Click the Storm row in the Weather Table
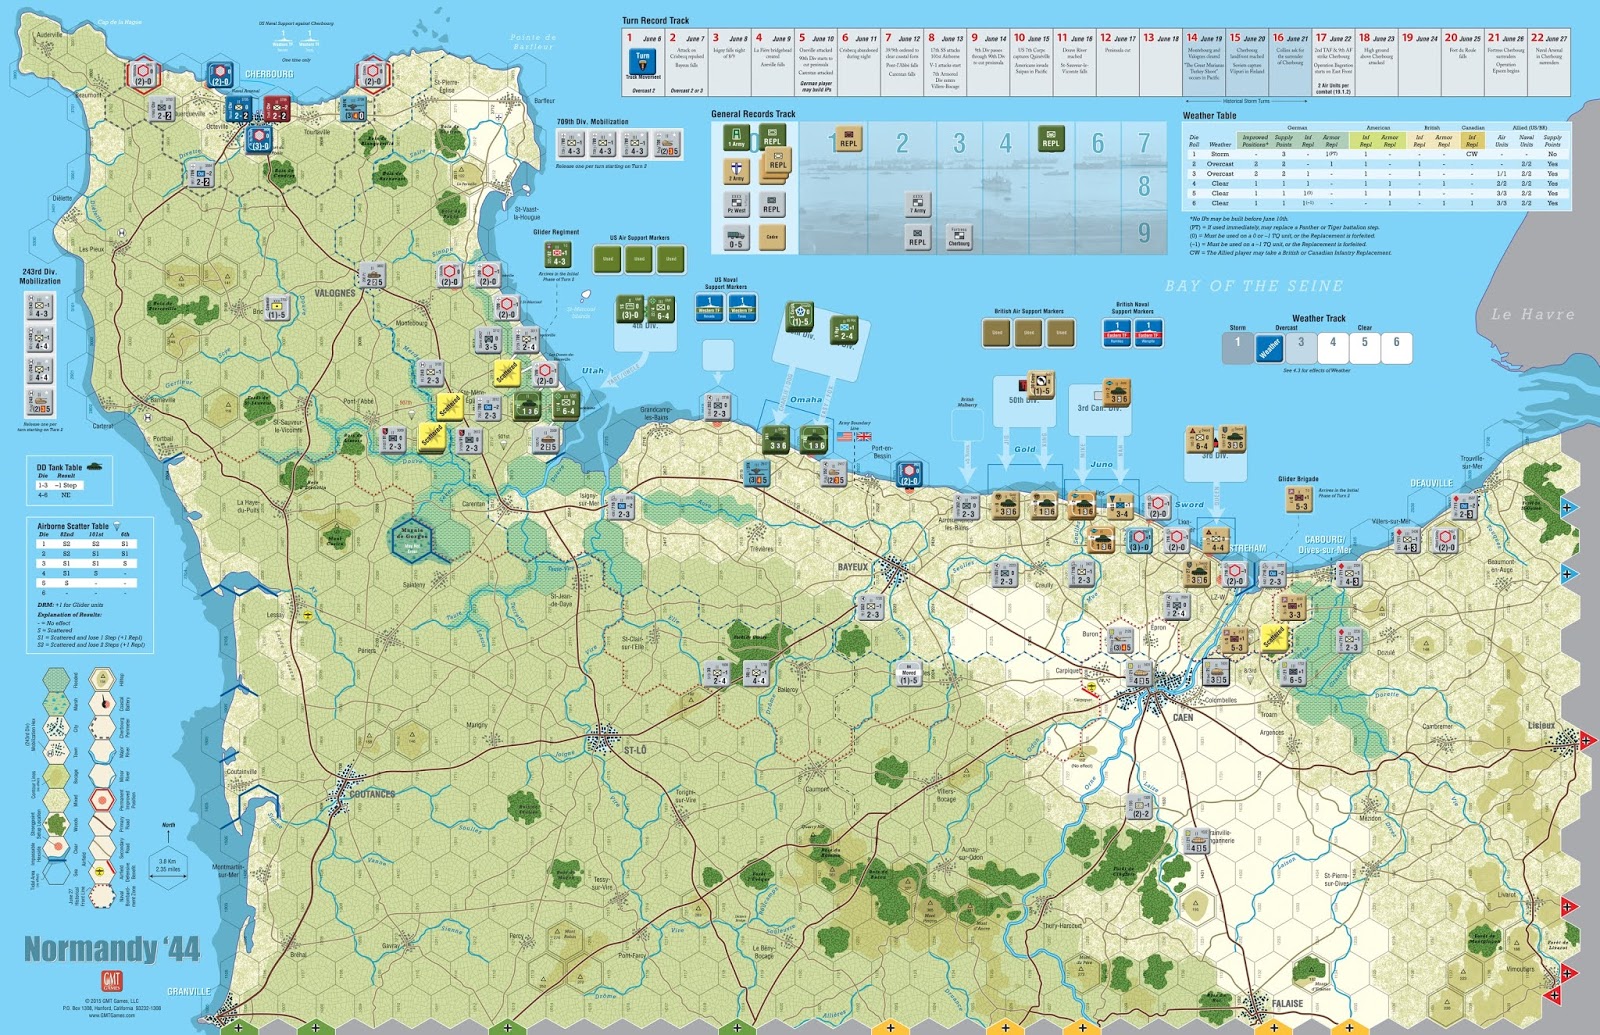 (1376, 154)
